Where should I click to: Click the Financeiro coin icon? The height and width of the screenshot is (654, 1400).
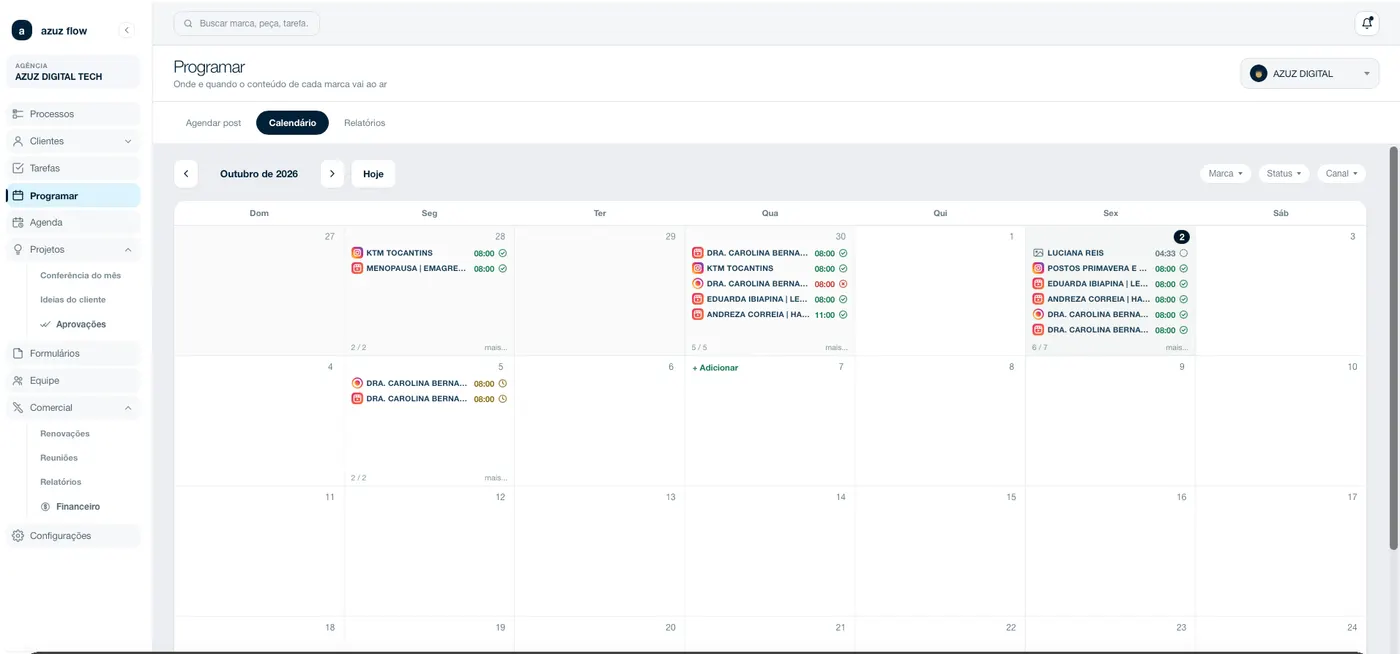(45, 507)
